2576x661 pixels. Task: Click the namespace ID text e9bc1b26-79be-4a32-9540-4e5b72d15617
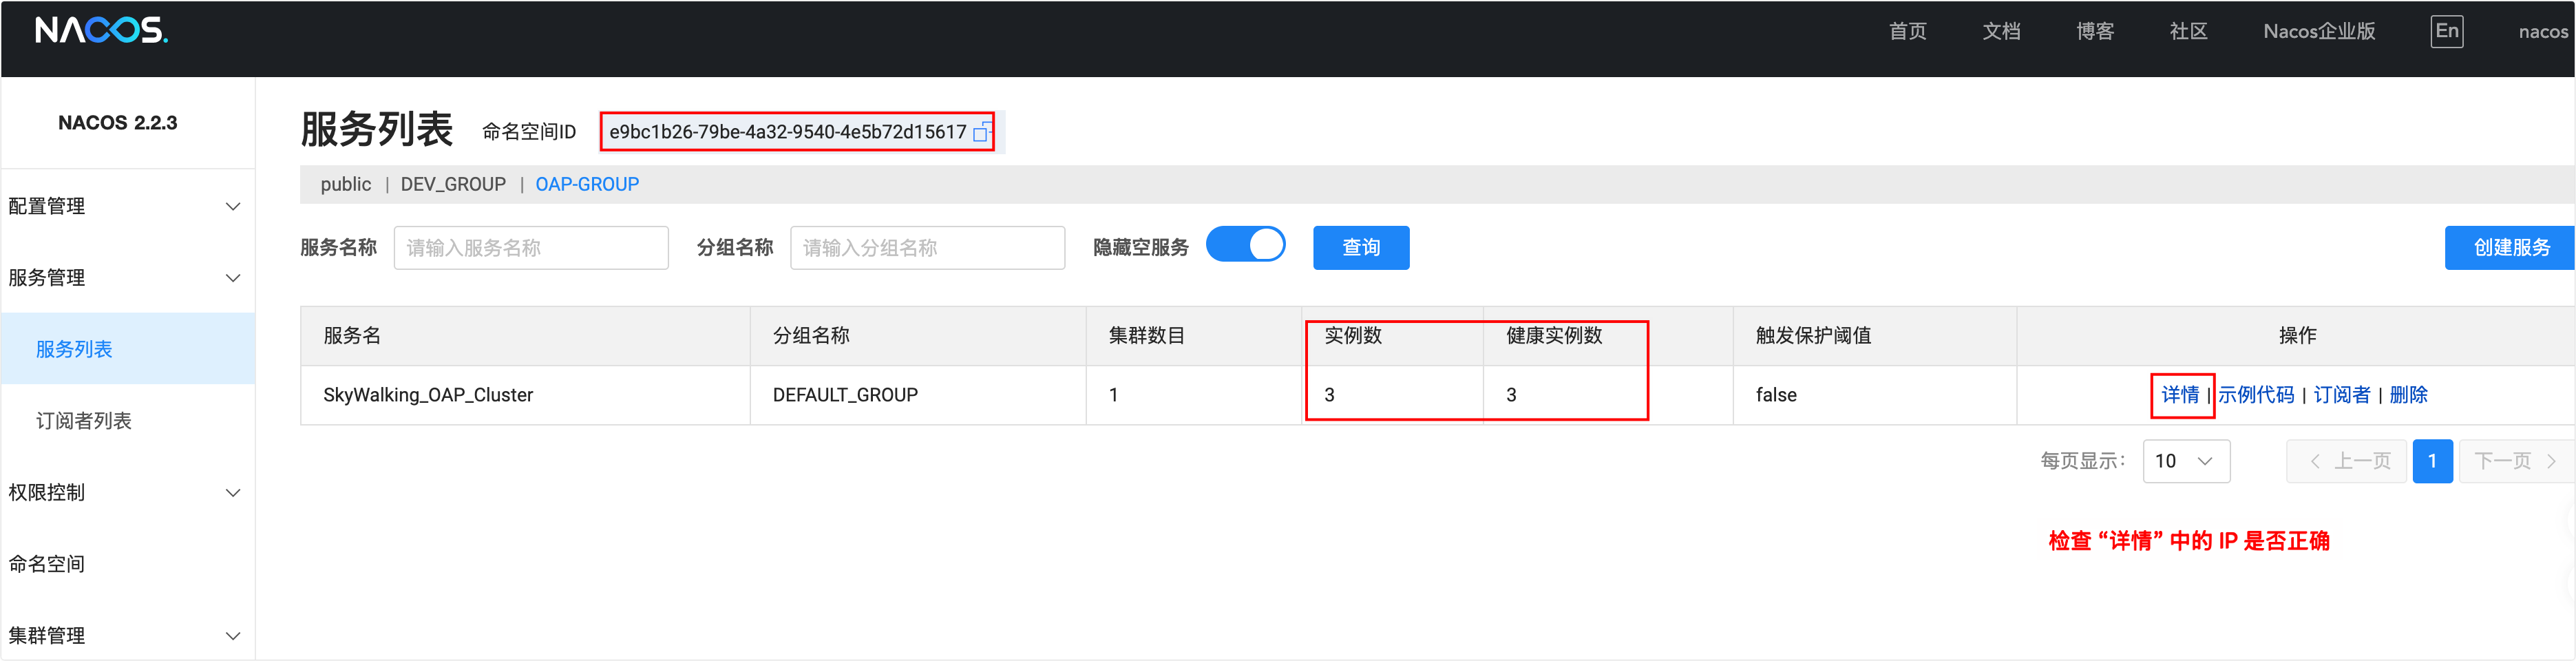click(788, 132)
